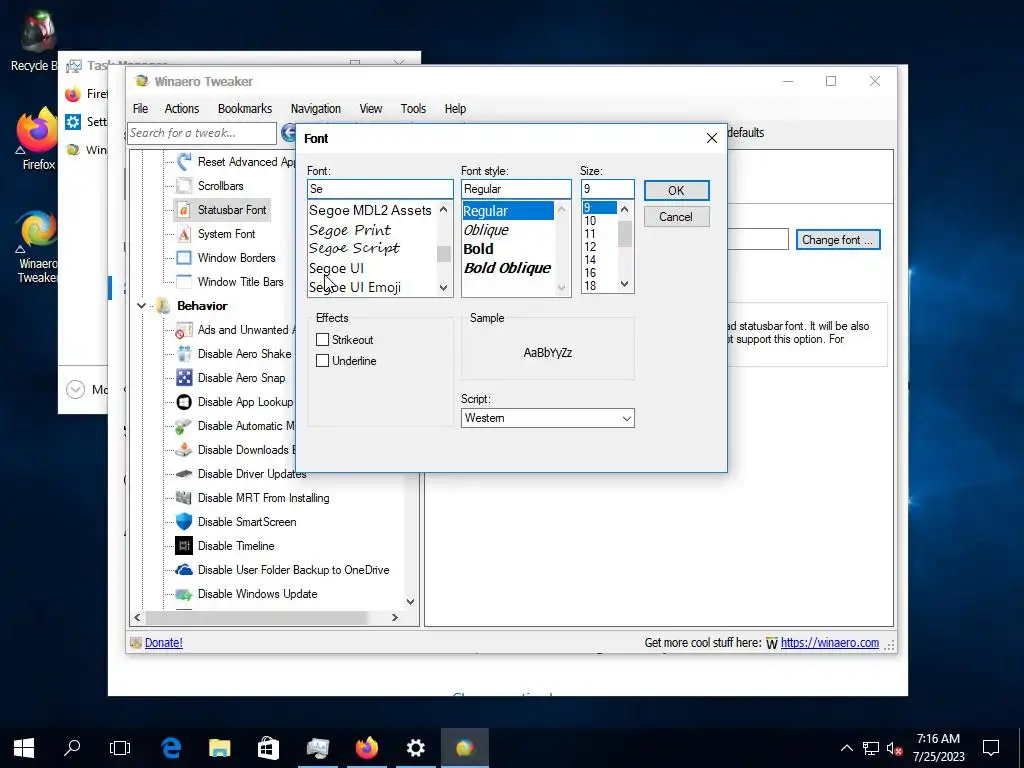Click the Window Borders icon

pos(184,258)
